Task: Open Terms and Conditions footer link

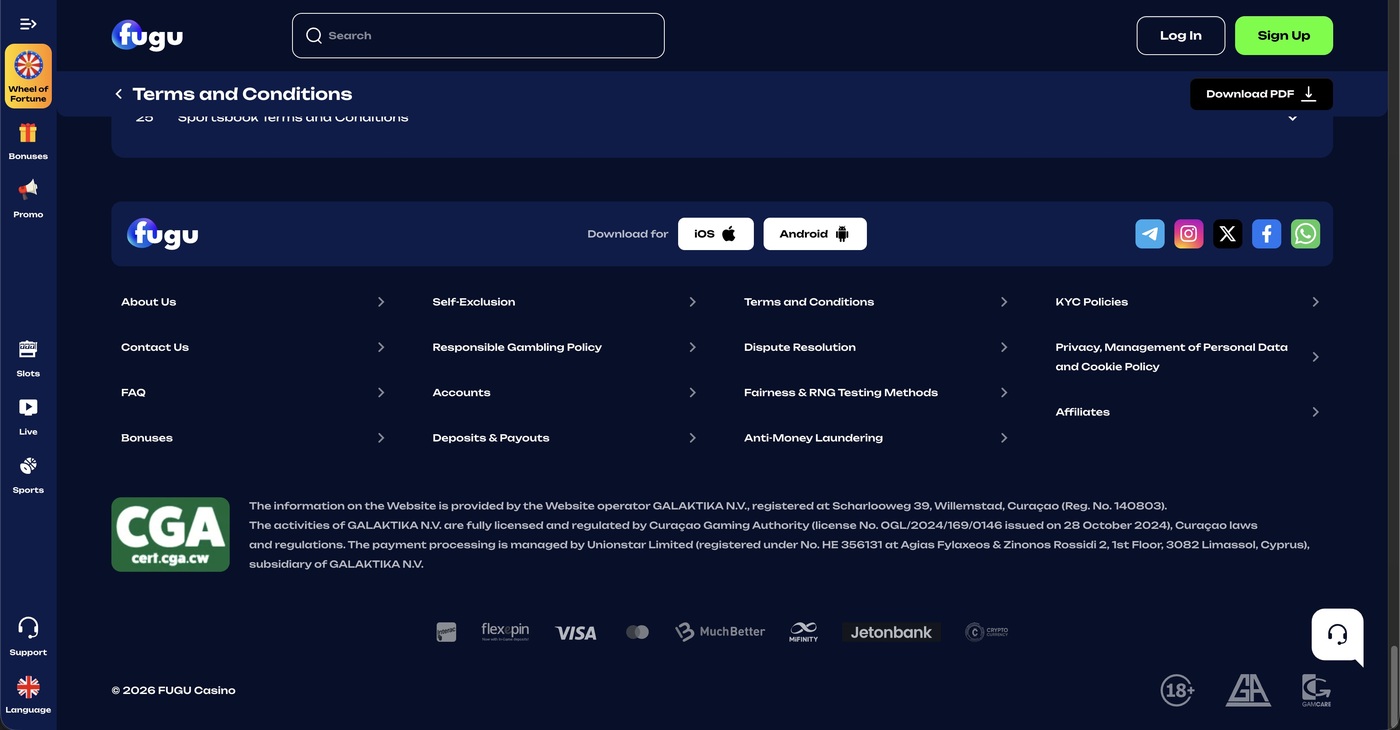Action: coord(877,302)
